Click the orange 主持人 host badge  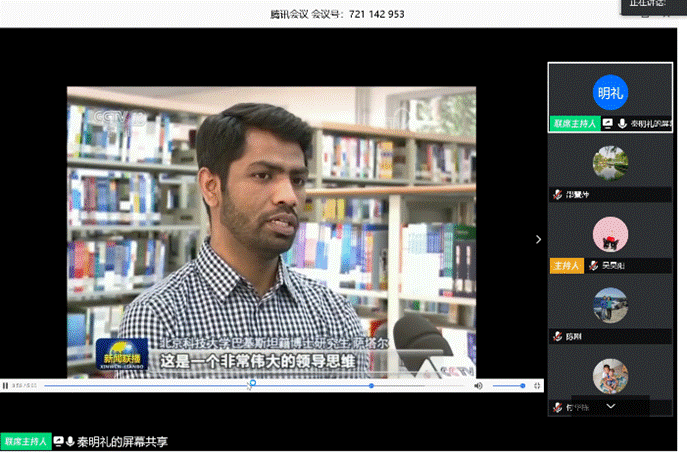tap(565, 266)
